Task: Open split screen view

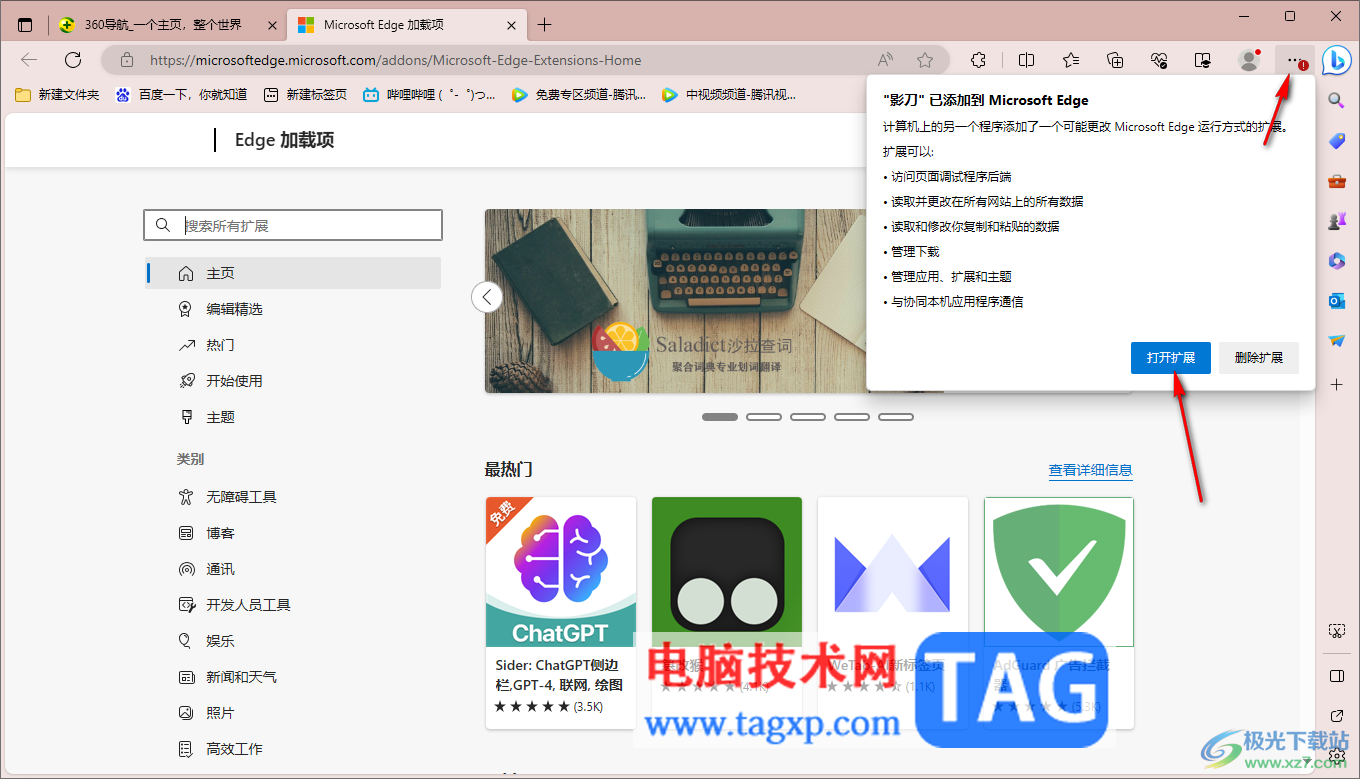Action: (x=1026, y=60)
